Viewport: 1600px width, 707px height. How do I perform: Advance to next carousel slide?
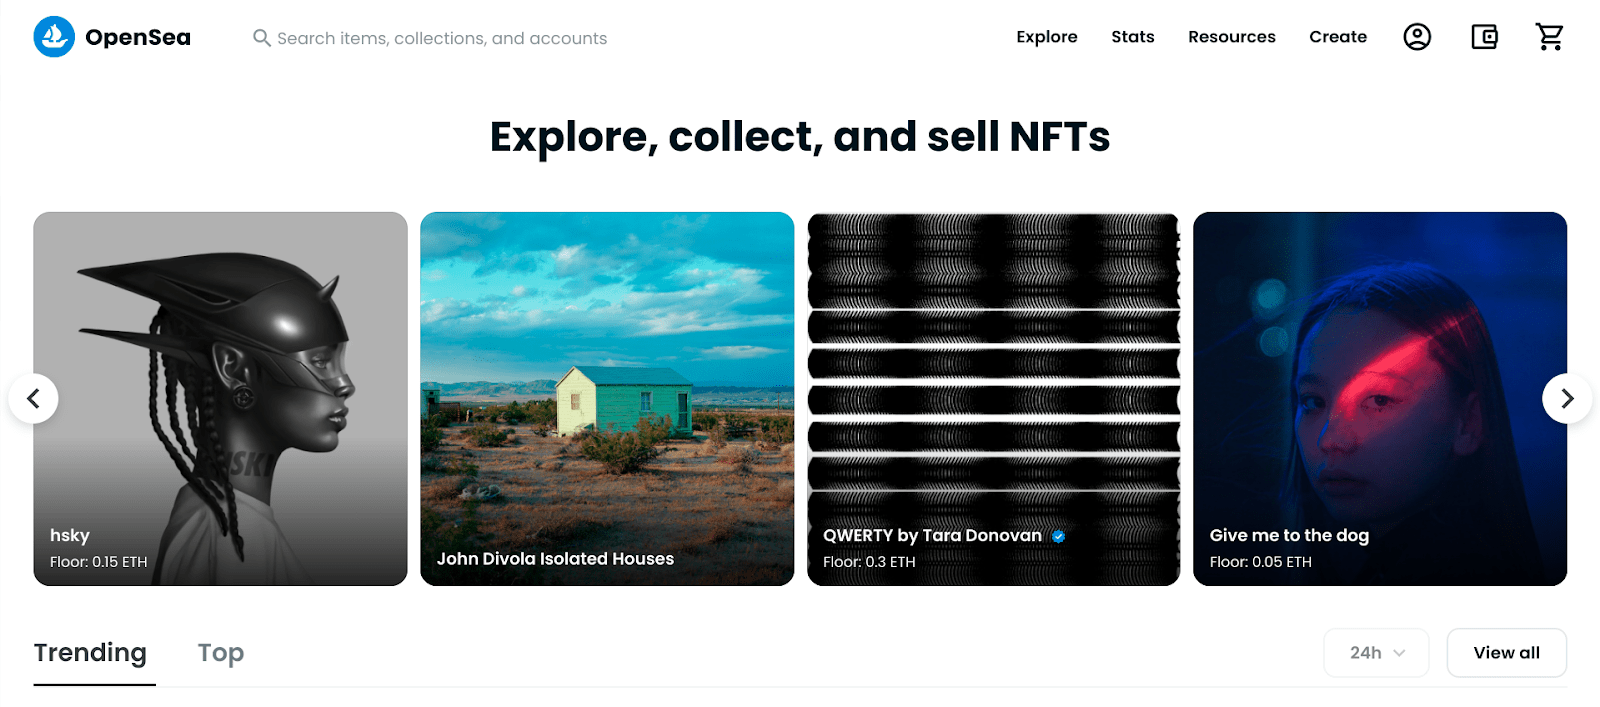1566,398
